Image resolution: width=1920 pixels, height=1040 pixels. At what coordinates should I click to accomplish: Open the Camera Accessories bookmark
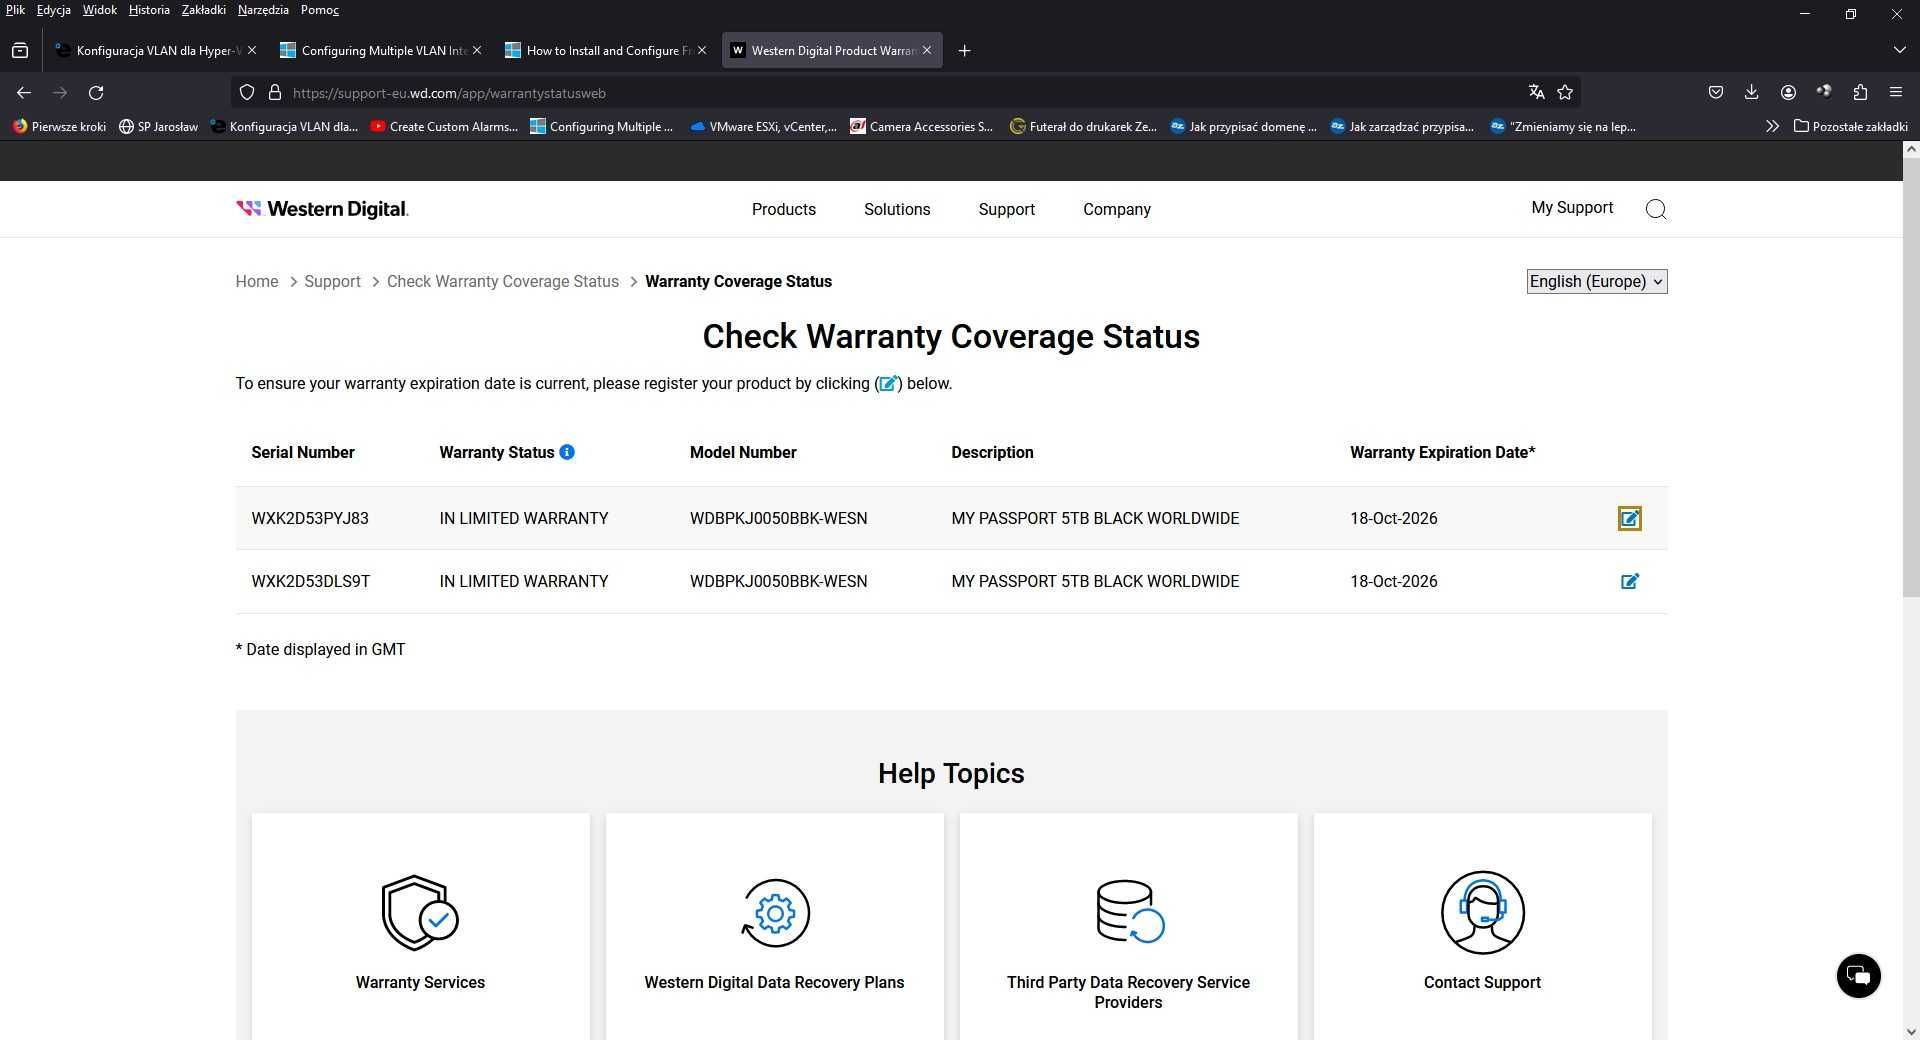(921, 126)
